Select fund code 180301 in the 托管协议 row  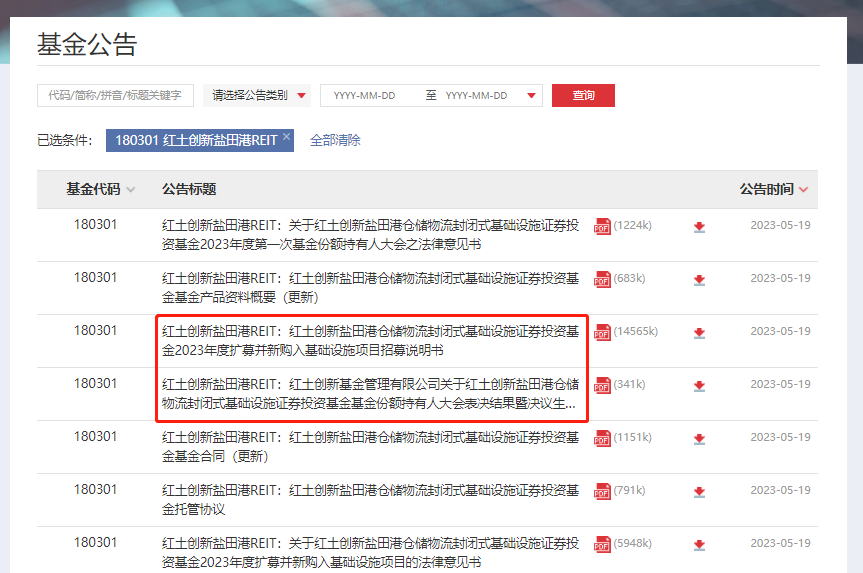pyautogui.click(x=95, y=489)
